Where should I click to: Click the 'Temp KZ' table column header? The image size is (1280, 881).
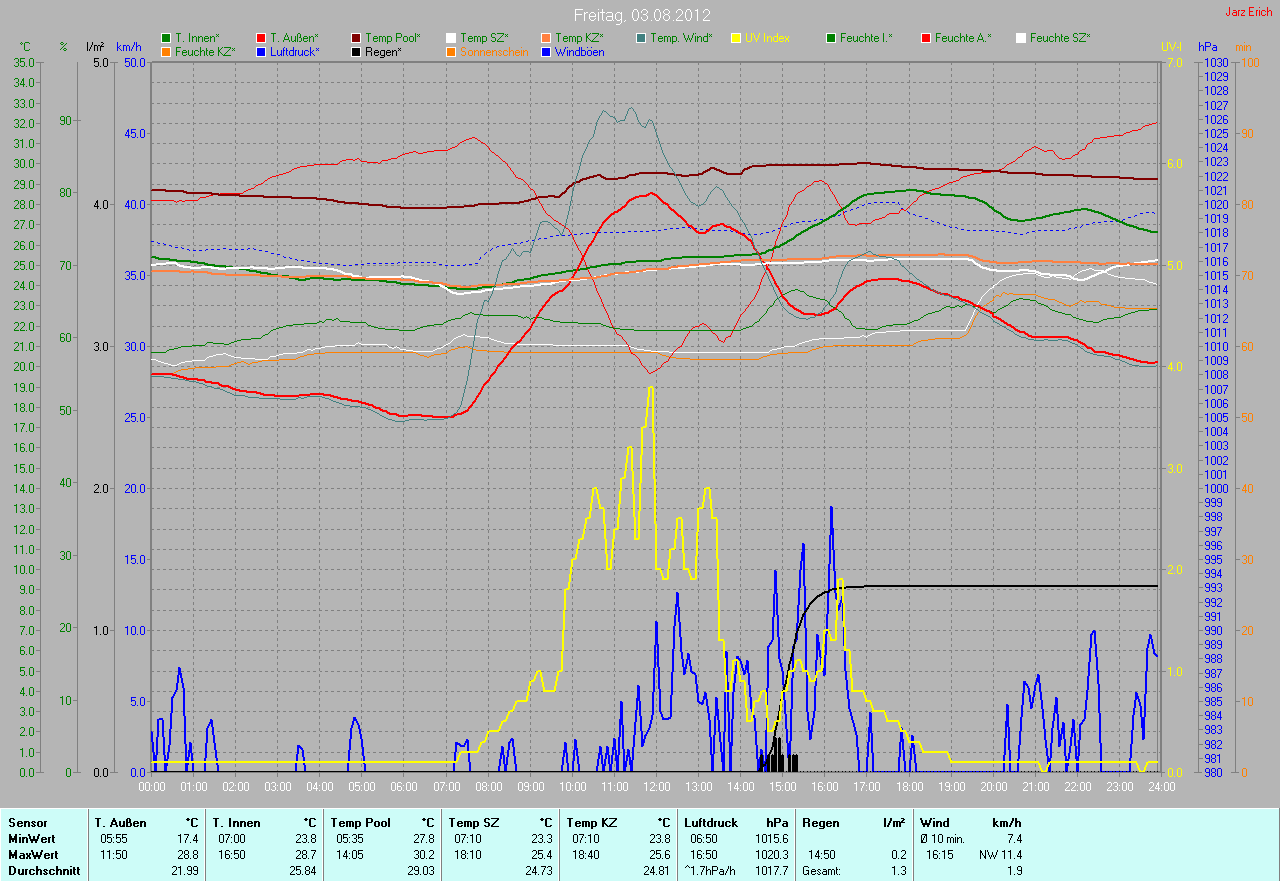591,823
